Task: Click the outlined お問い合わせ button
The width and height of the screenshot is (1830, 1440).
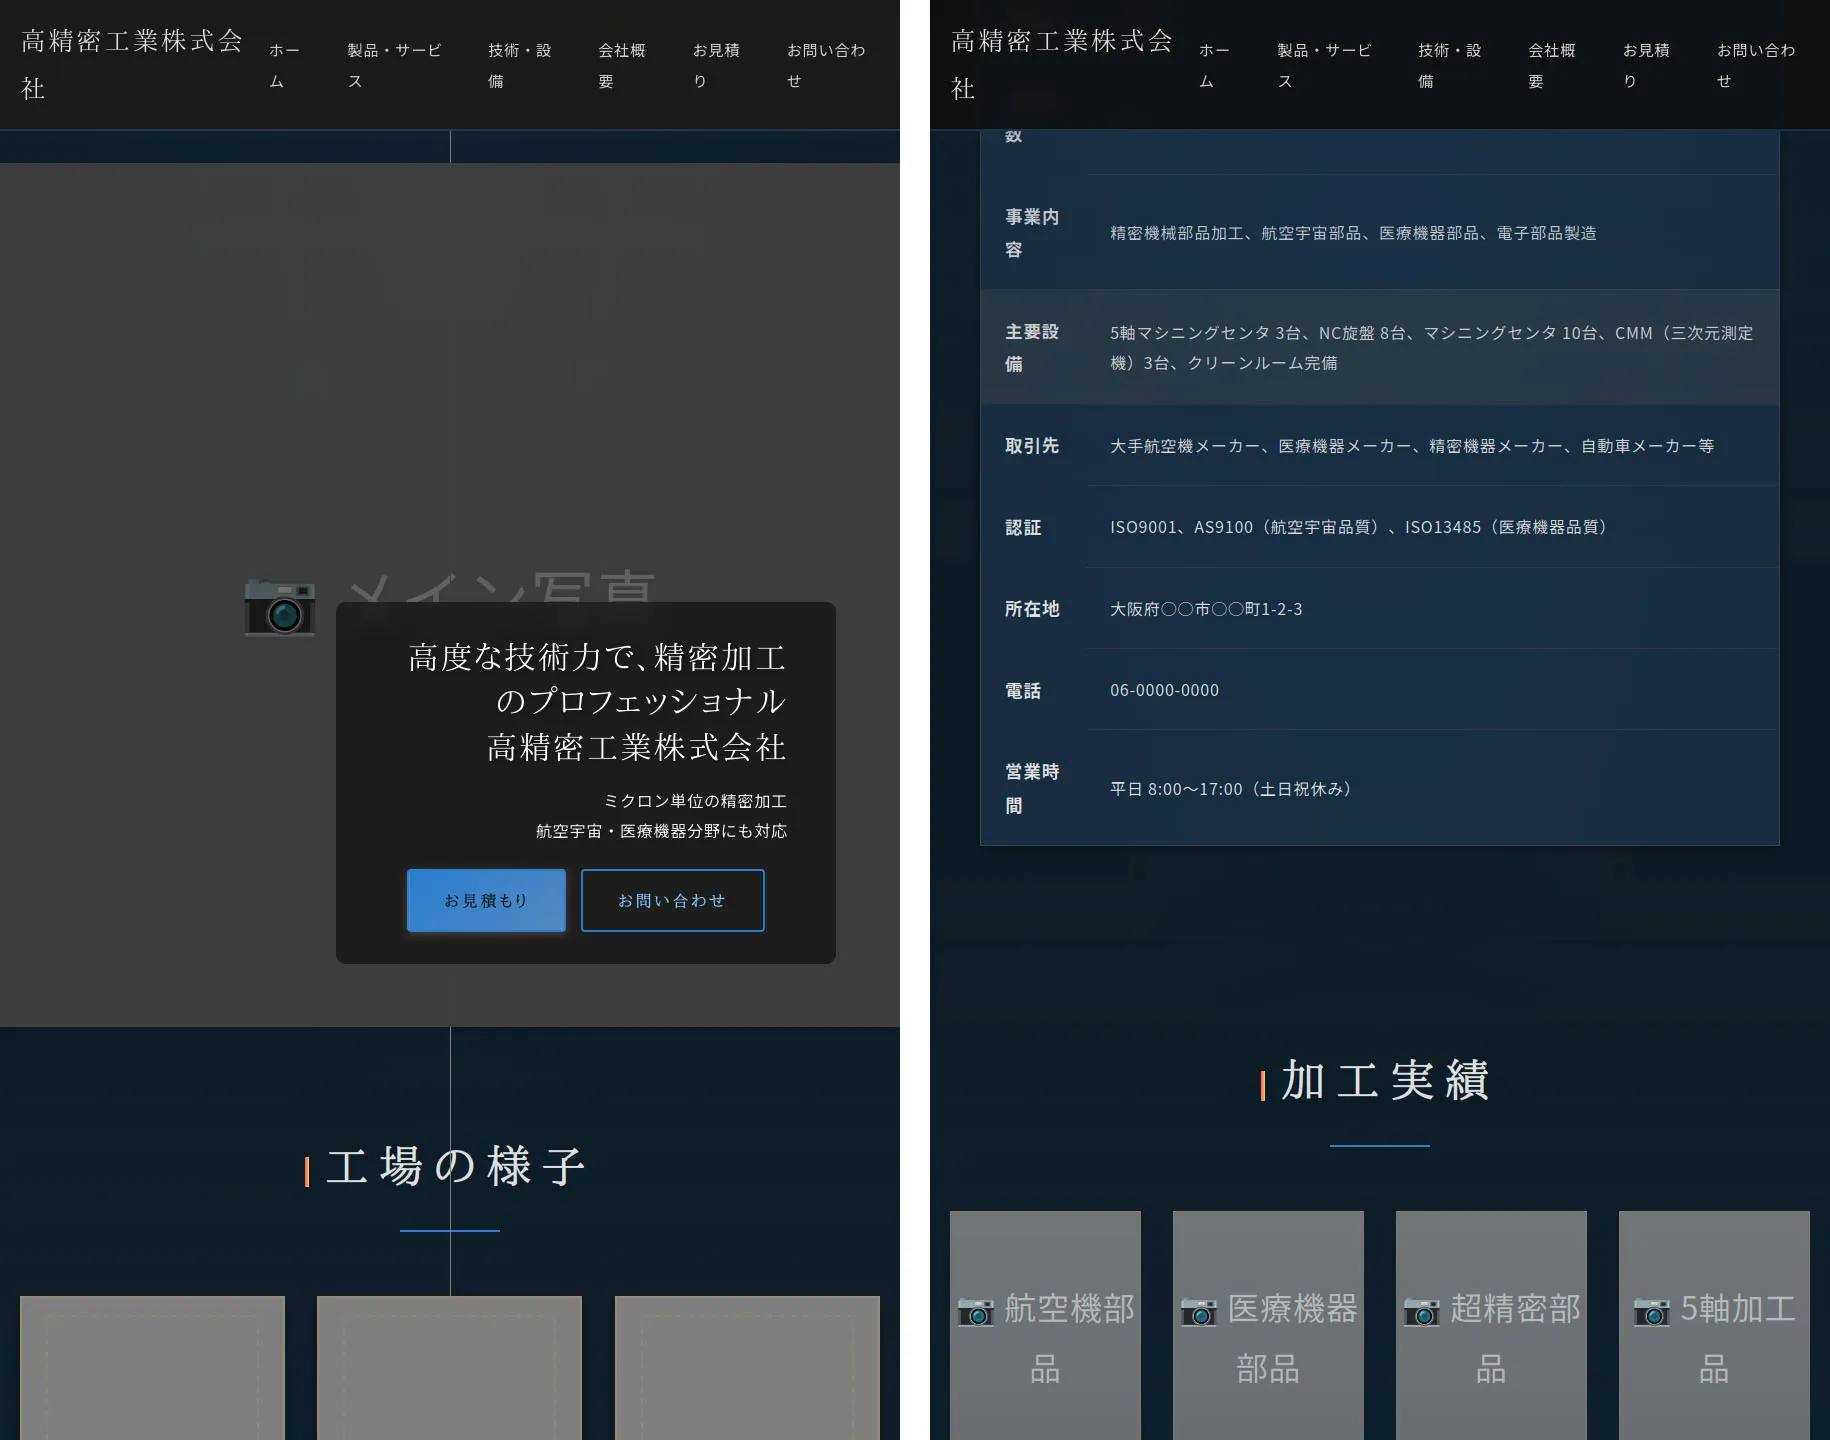Action: tap(672, 900)
